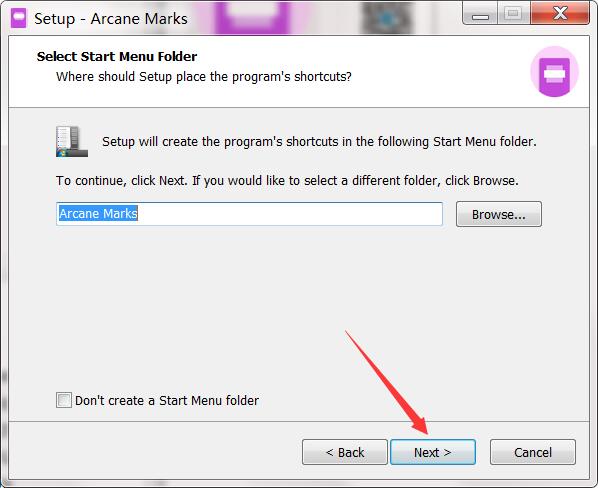Click the red arrow annotation

386,382
